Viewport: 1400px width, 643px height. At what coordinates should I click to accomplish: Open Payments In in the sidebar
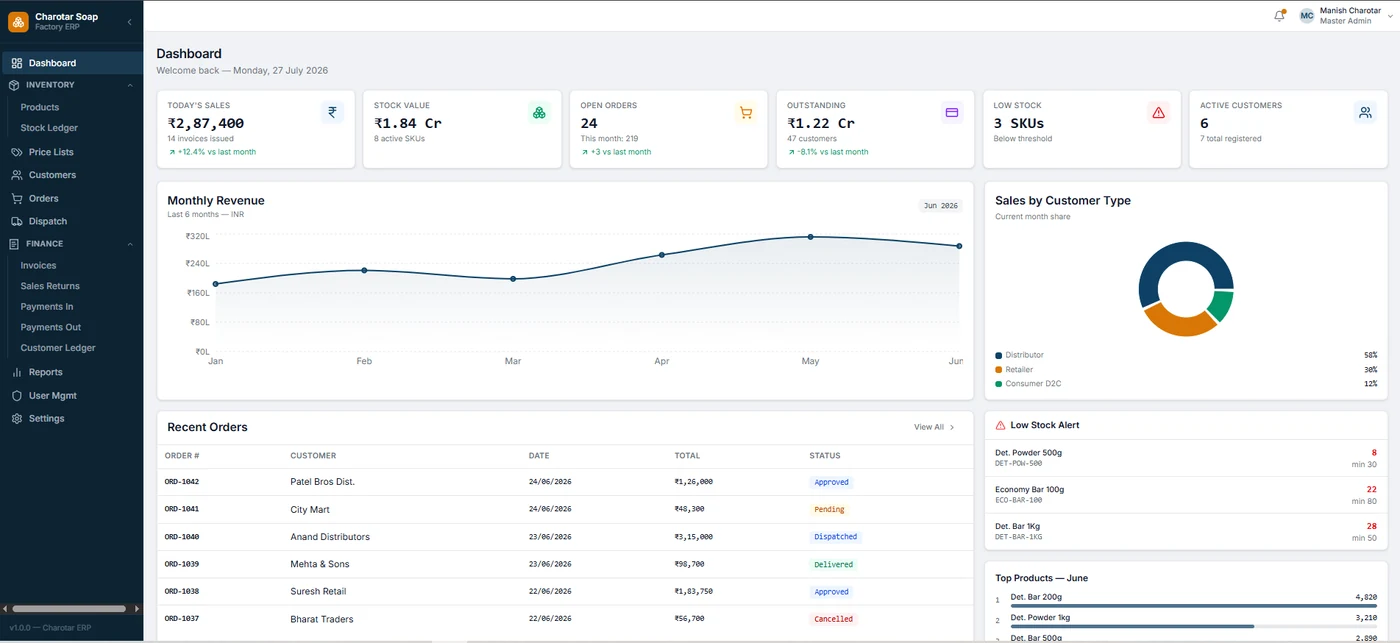click(47, 307)
